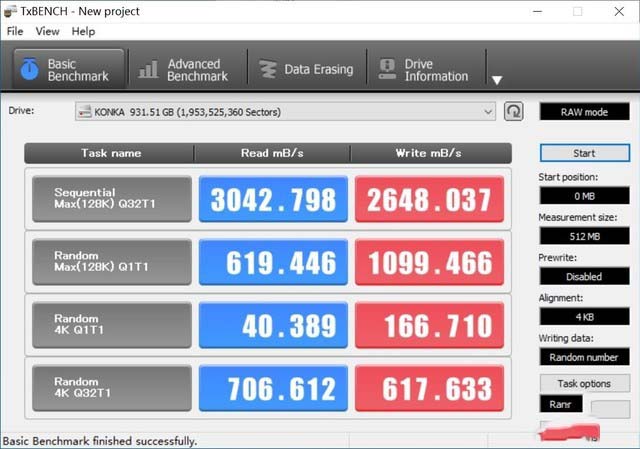This screenshot has width=640, height=449.
Task: Open the Help menu
Action: pos(83,31)
